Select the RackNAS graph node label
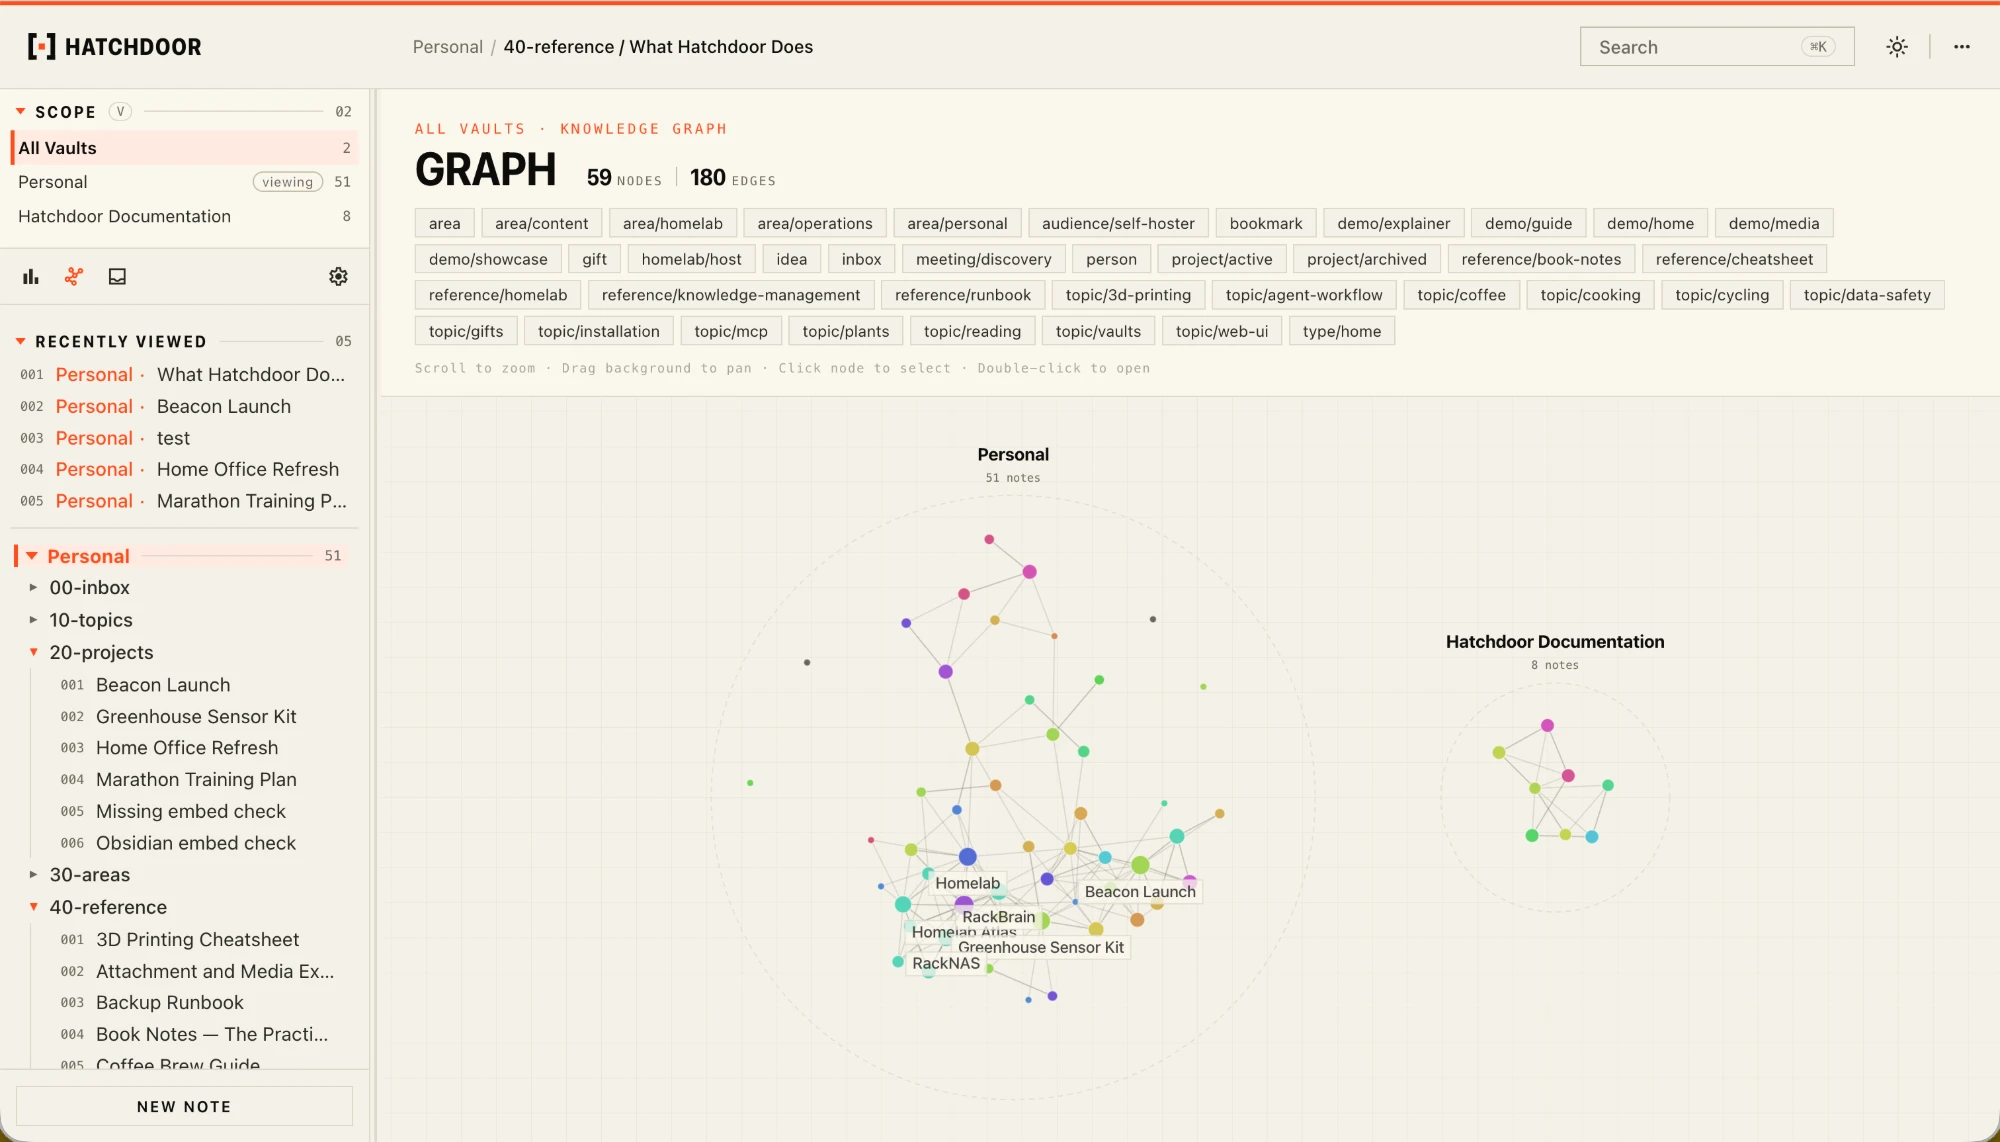2000x1142 pixels. (x=946, y=964)
